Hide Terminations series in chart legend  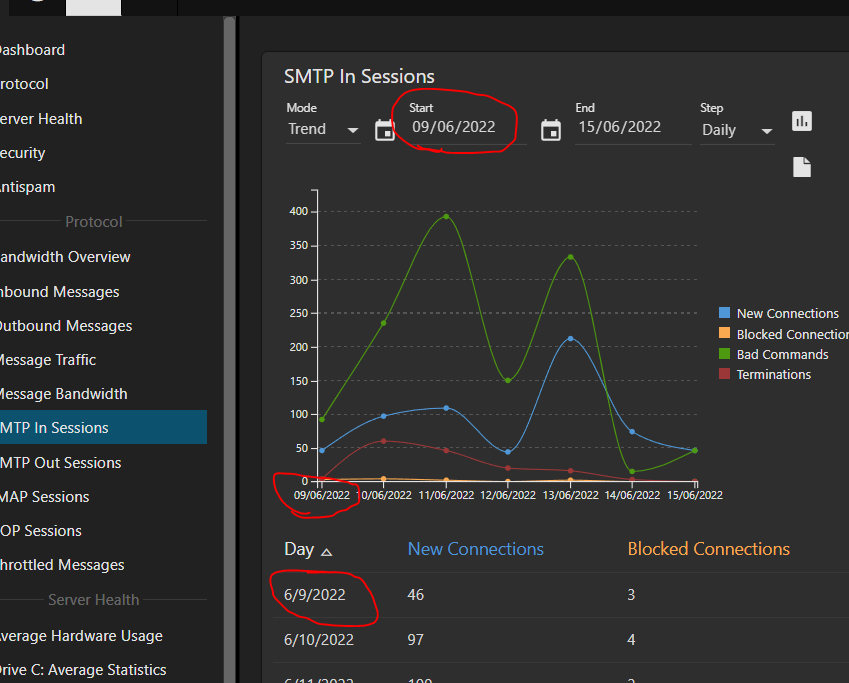point(773,374)
